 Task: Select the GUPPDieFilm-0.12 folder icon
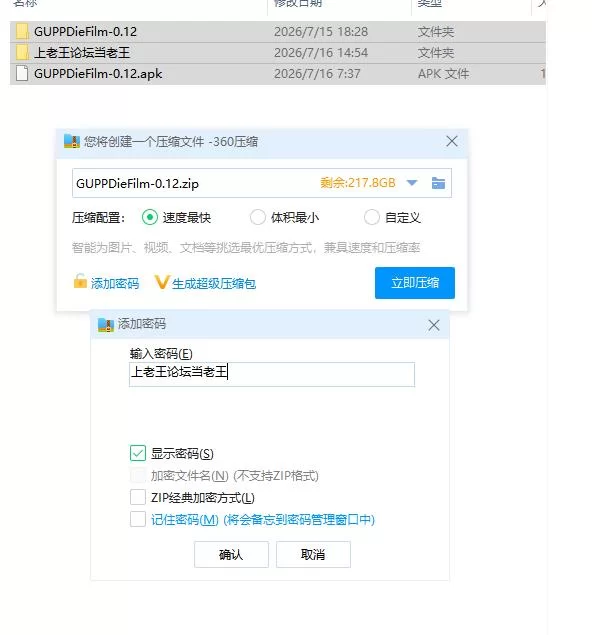22,31
